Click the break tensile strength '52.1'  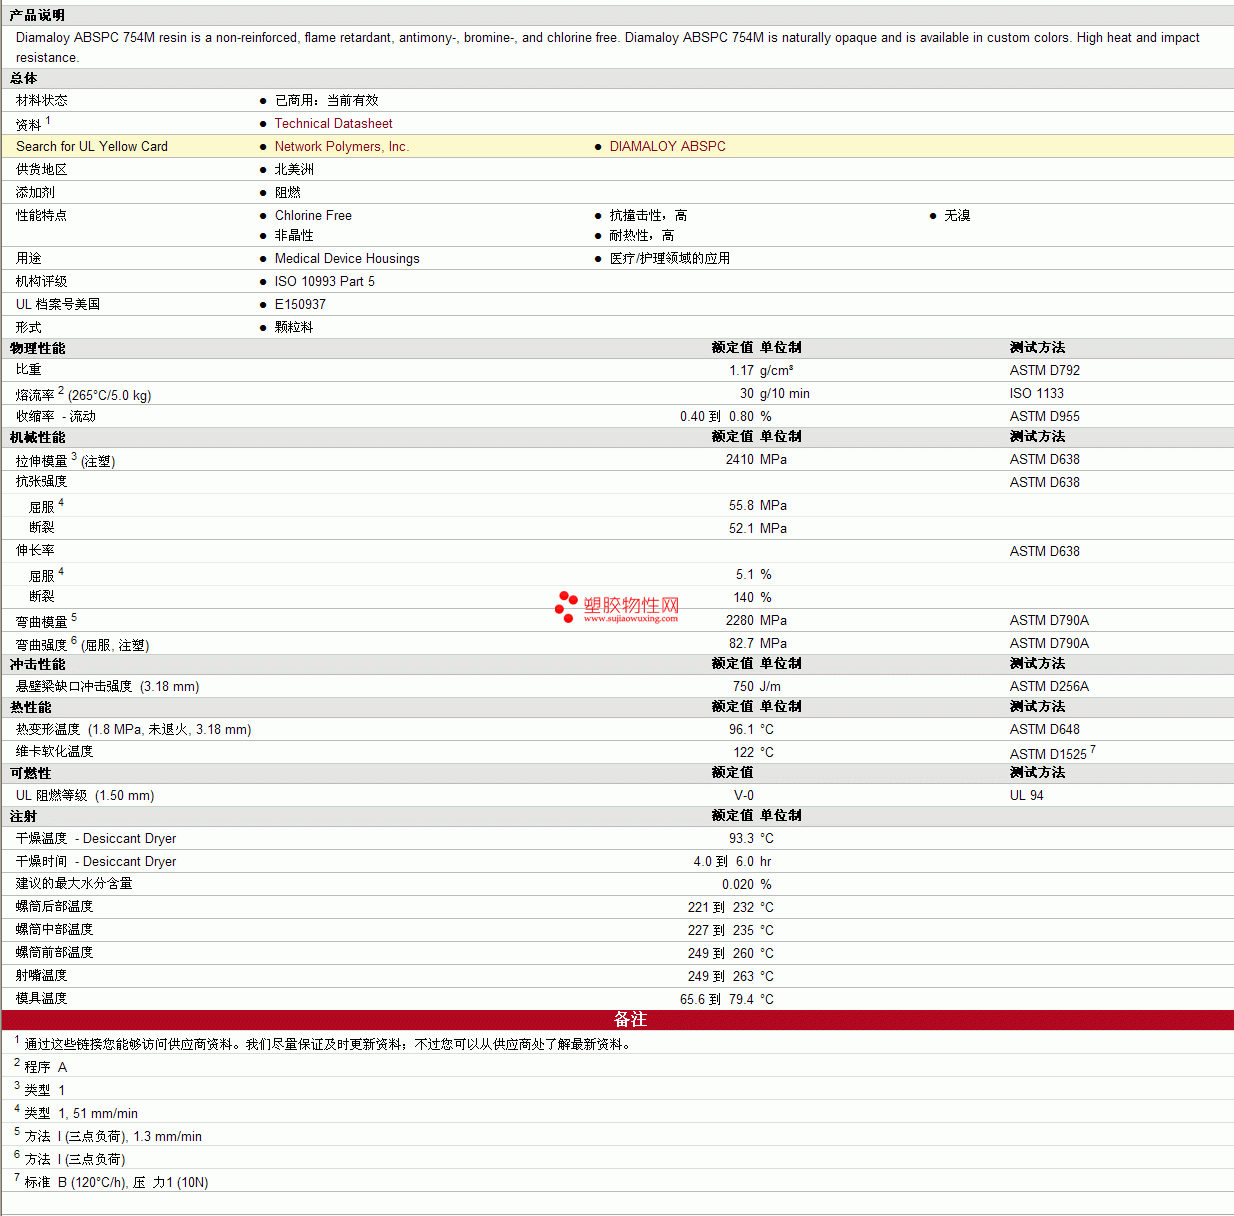[741, 528]
